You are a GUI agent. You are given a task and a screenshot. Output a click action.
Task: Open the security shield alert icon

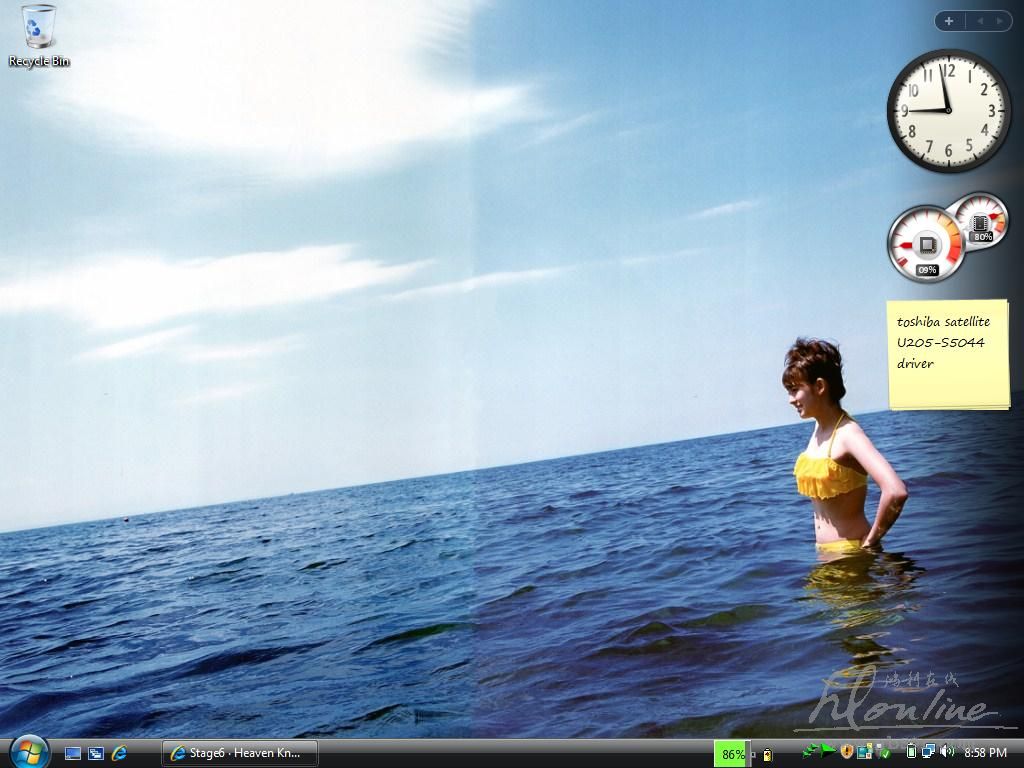[846, 752]
